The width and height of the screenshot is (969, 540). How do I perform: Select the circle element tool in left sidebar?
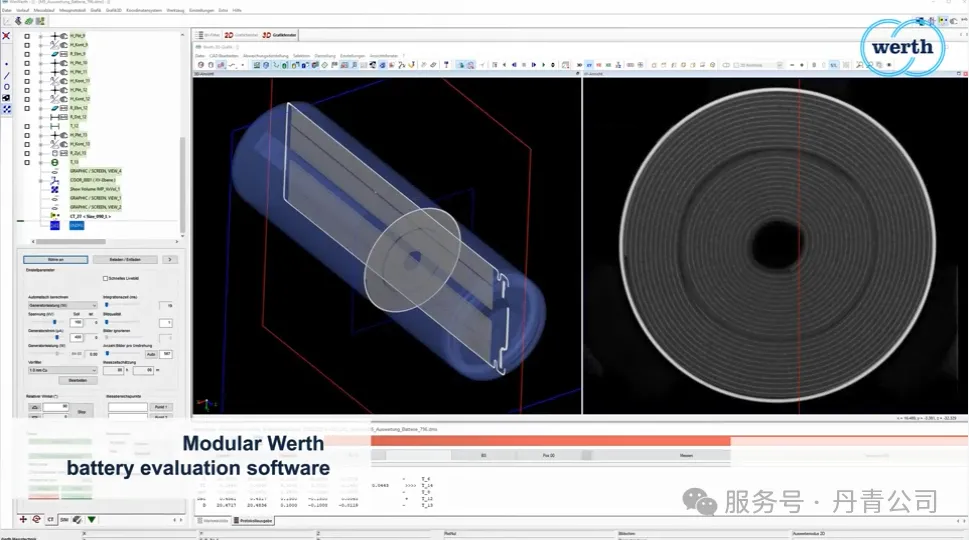tap(7, 86)
